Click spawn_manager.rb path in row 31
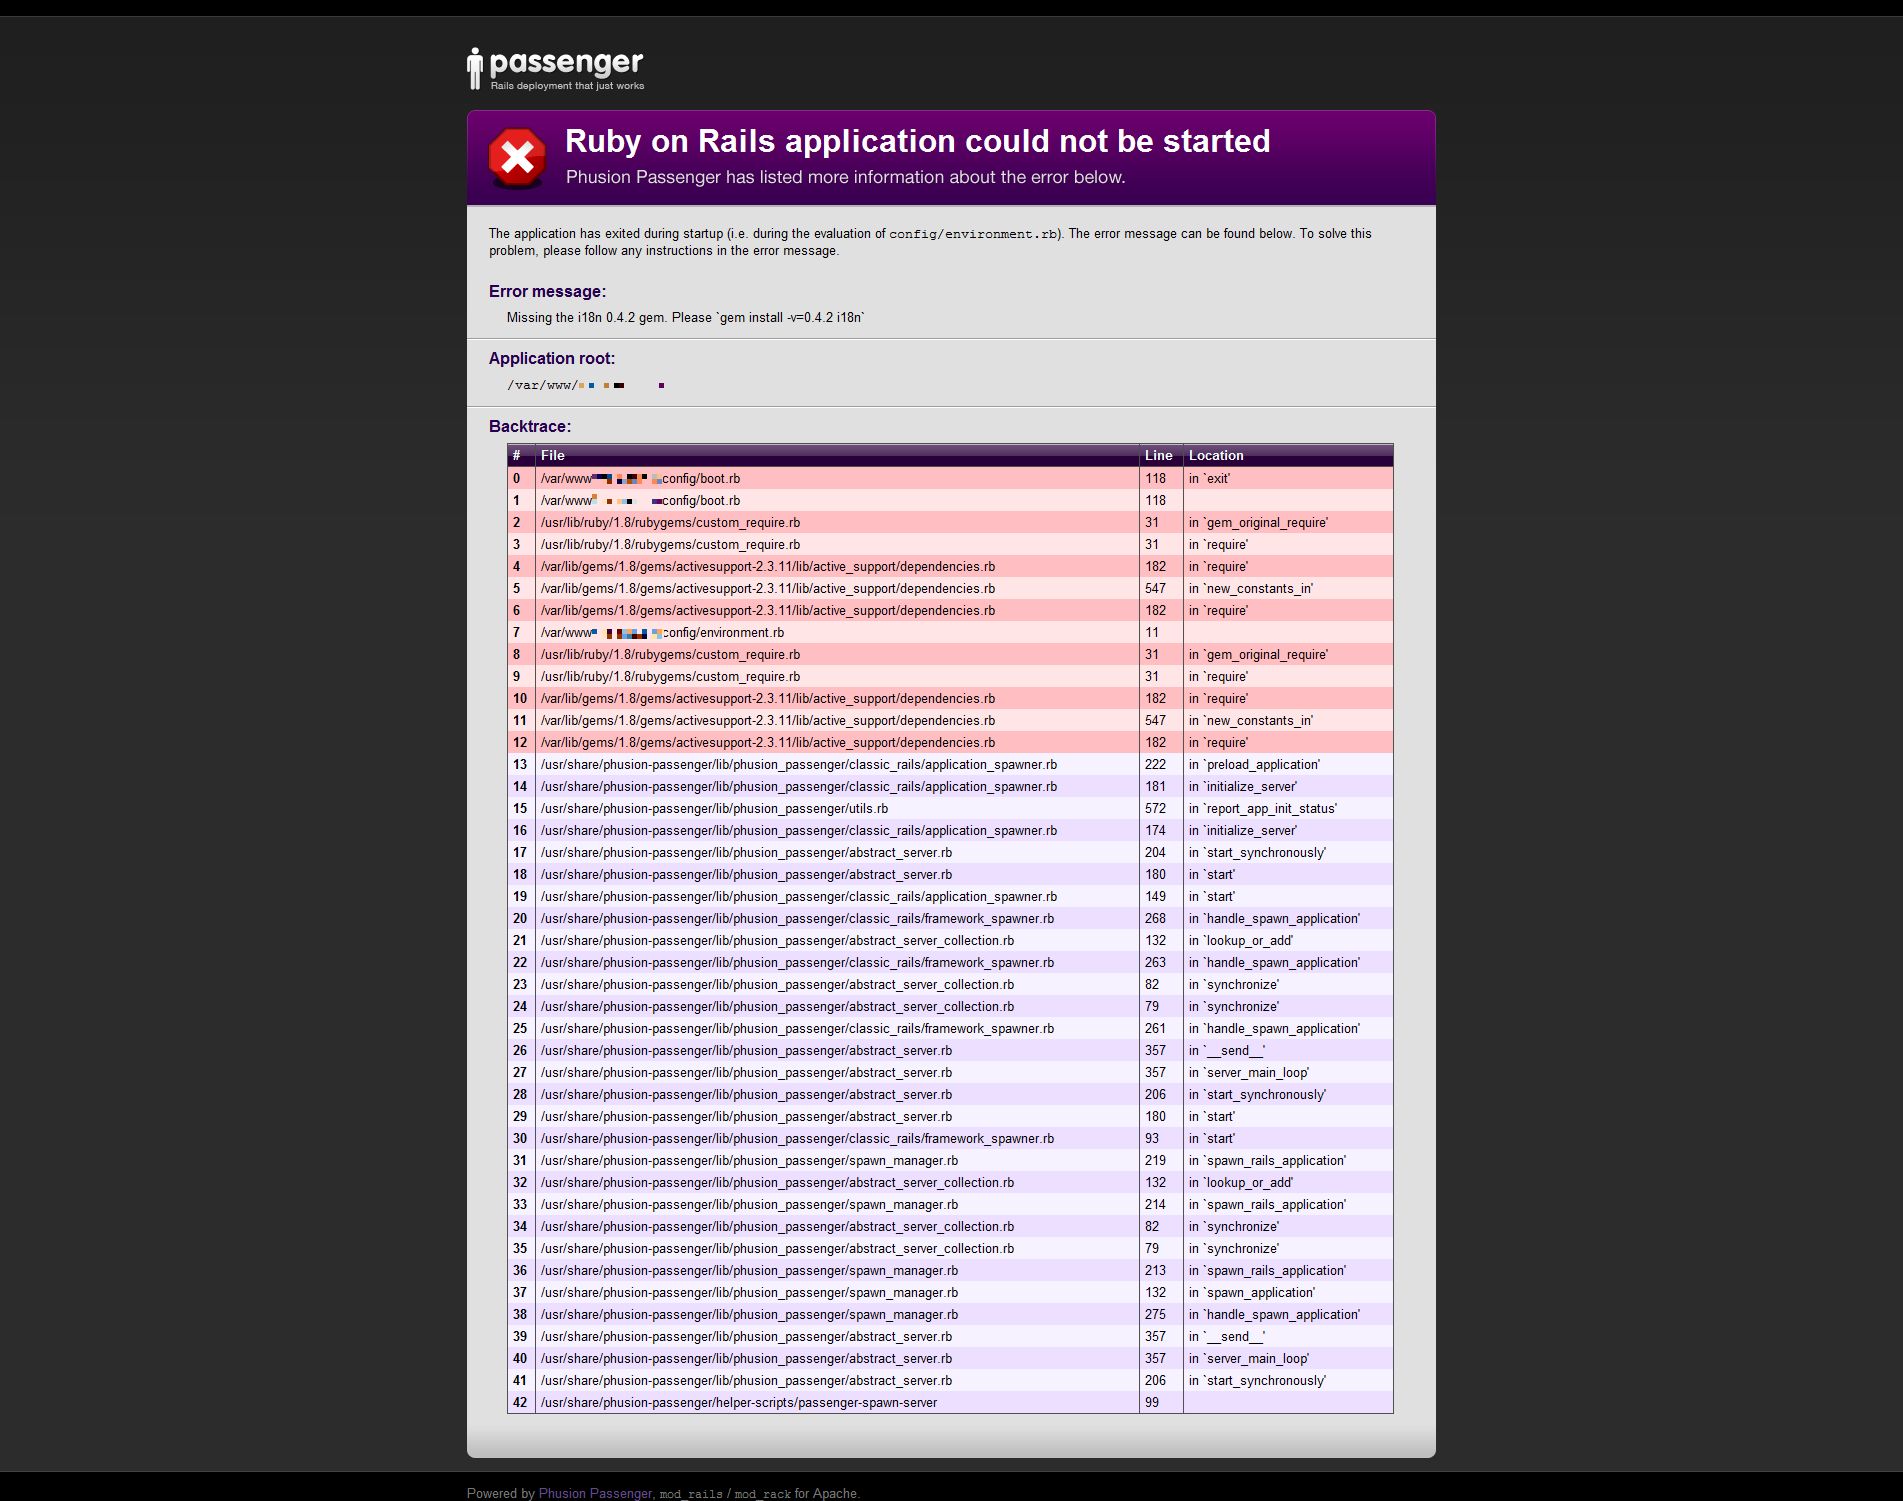 tap(749, 1160)
